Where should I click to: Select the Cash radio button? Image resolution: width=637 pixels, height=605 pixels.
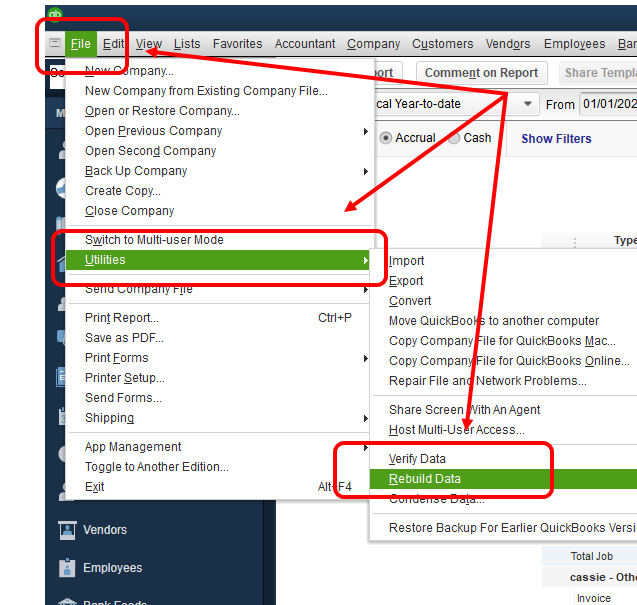pos(454,138)
